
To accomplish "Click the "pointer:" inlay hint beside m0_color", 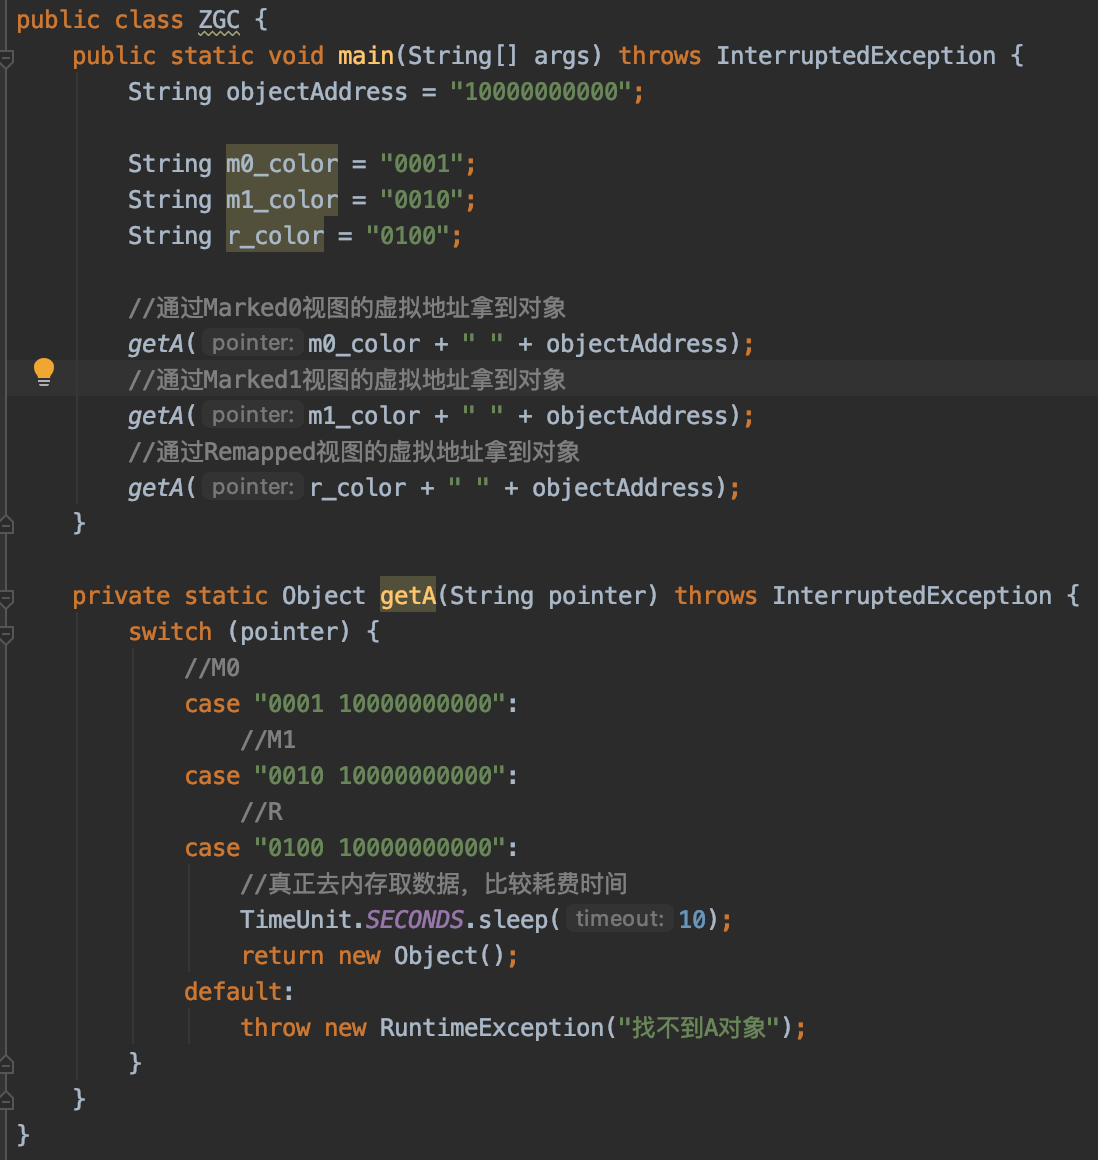I will tap(251, 342).
